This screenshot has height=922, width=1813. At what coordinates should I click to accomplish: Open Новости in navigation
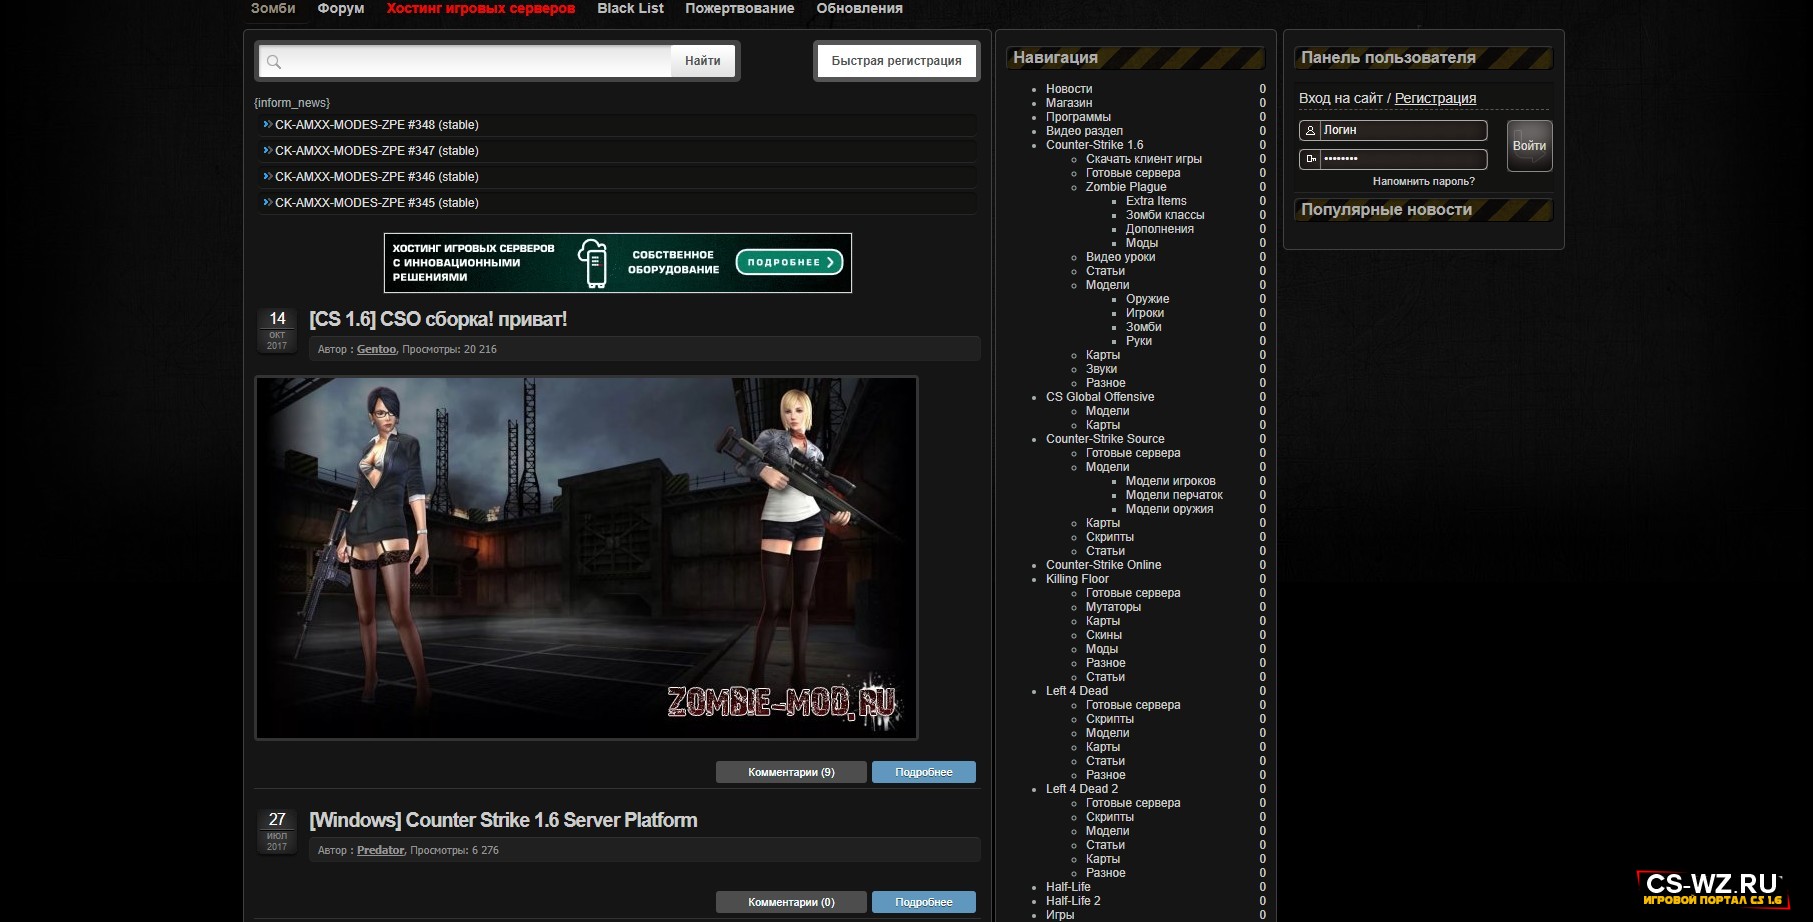point(1069,89)
